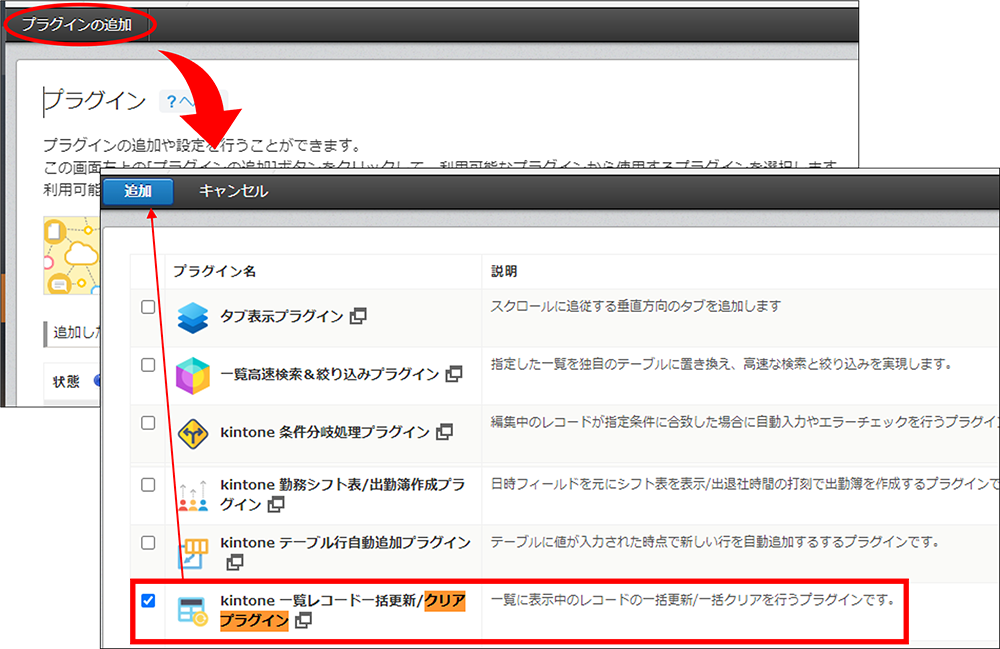The width and height of the screenshot is (1000, 649).
Task: Click the 条件分岐処理 yellow road-sign icon
Action: (193, 434)
